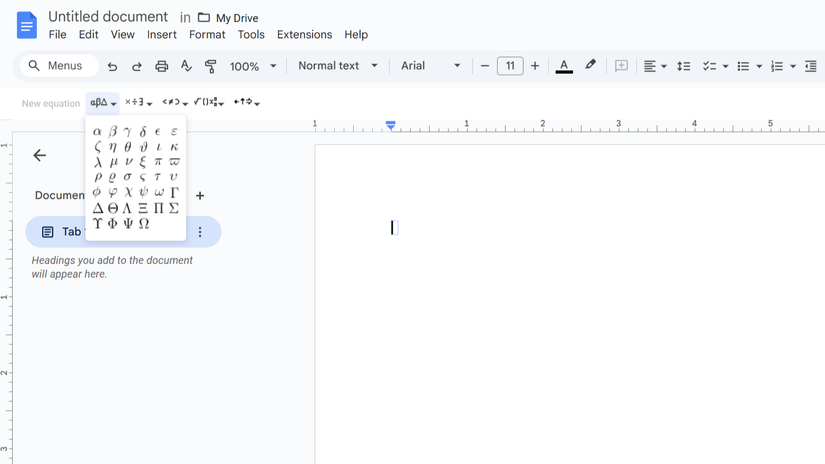Click the back arrow in document outline

click(39, 155)
